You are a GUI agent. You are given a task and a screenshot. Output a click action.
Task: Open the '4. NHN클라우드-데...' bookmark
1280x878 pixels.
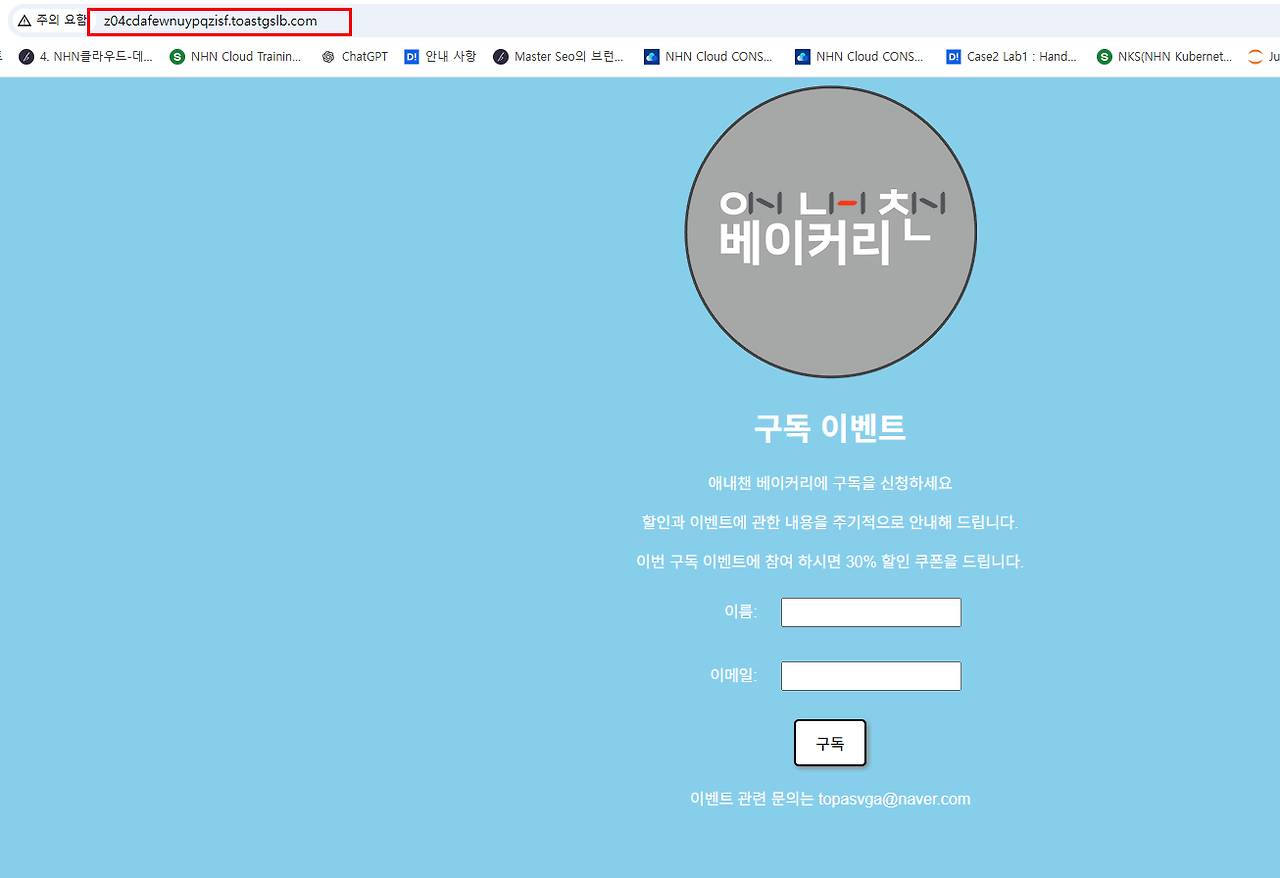pyautogui.click(x=86, y=57)
